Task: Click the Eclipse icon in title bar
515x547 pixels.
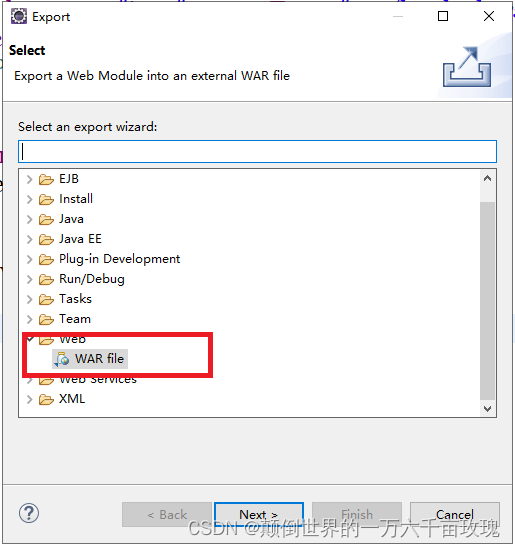Action: pos(19,16)
